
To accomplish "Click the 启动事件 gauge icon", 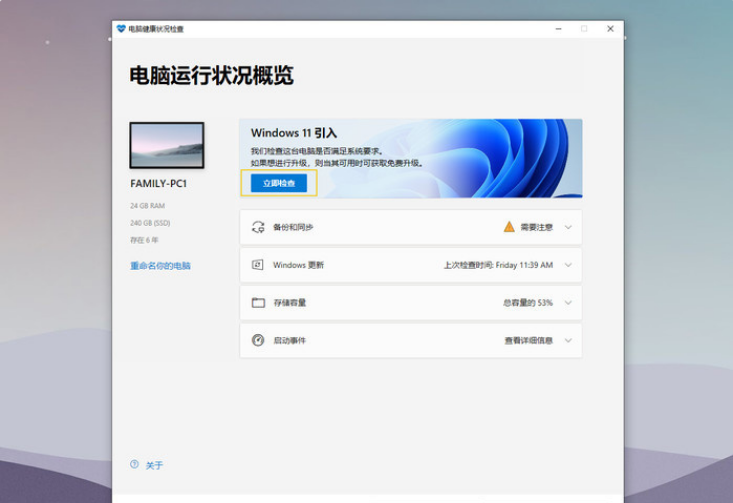I will coord(258,340).
